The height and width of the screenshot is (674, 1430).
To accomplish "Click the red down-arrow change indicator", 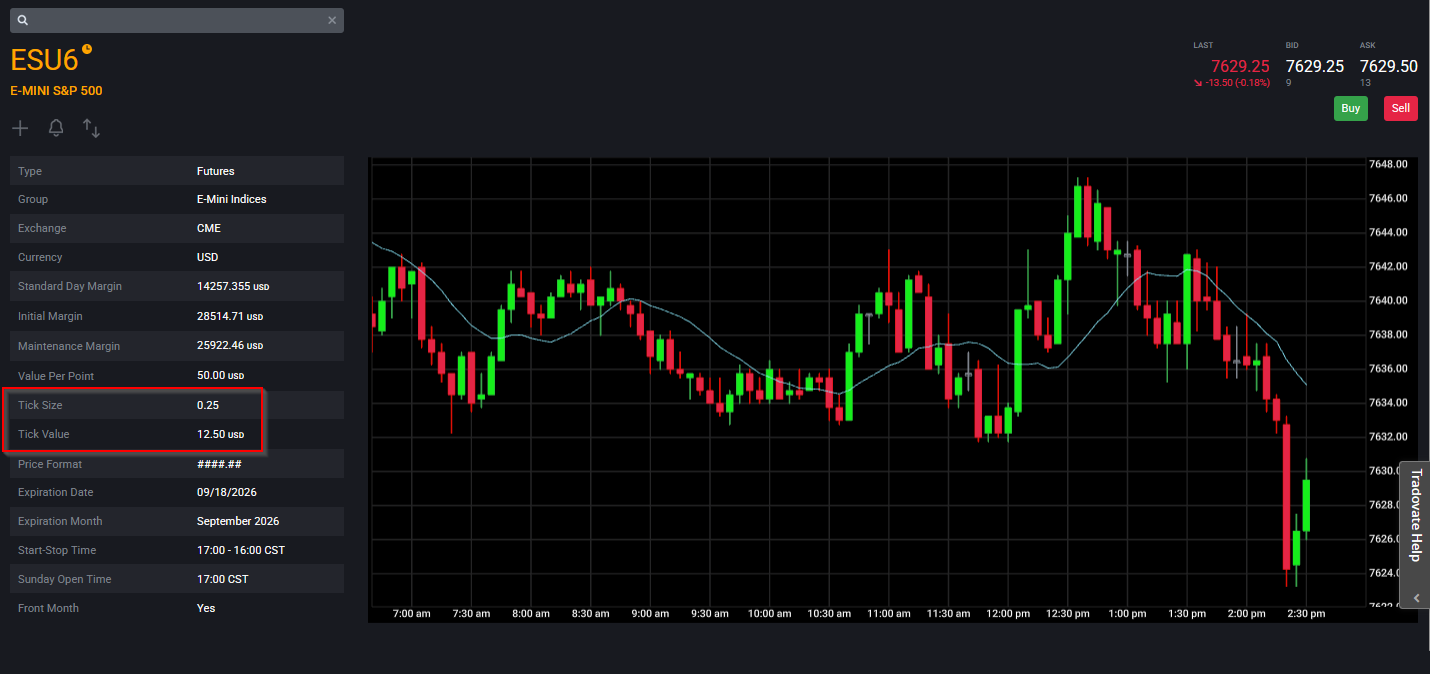I will tap(1198, 83).
